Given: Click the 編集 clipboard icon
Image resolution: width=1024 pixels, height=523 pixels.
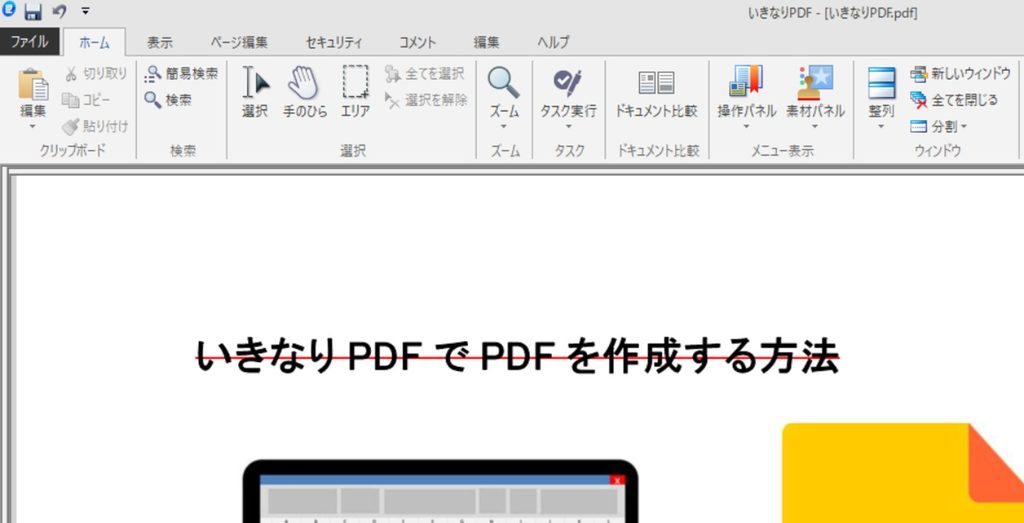Looking at the screenshot, I should 33,85.
